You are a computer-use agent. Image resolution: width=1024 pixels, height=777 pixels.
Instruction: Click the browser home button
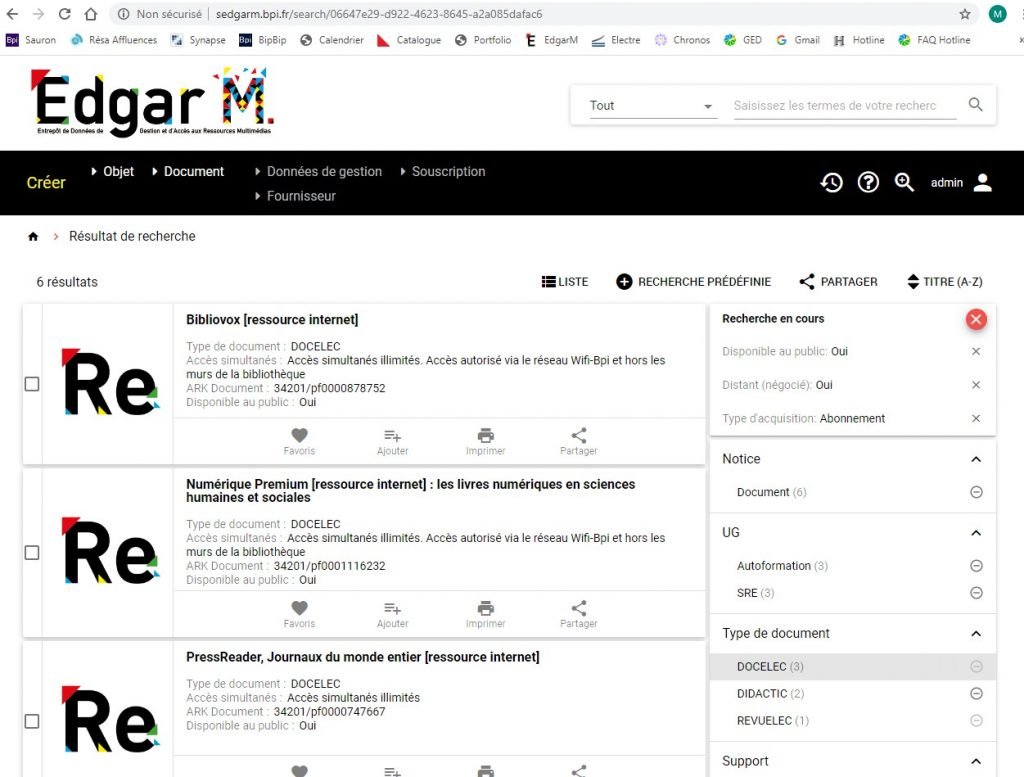click(x=91, y=14)
